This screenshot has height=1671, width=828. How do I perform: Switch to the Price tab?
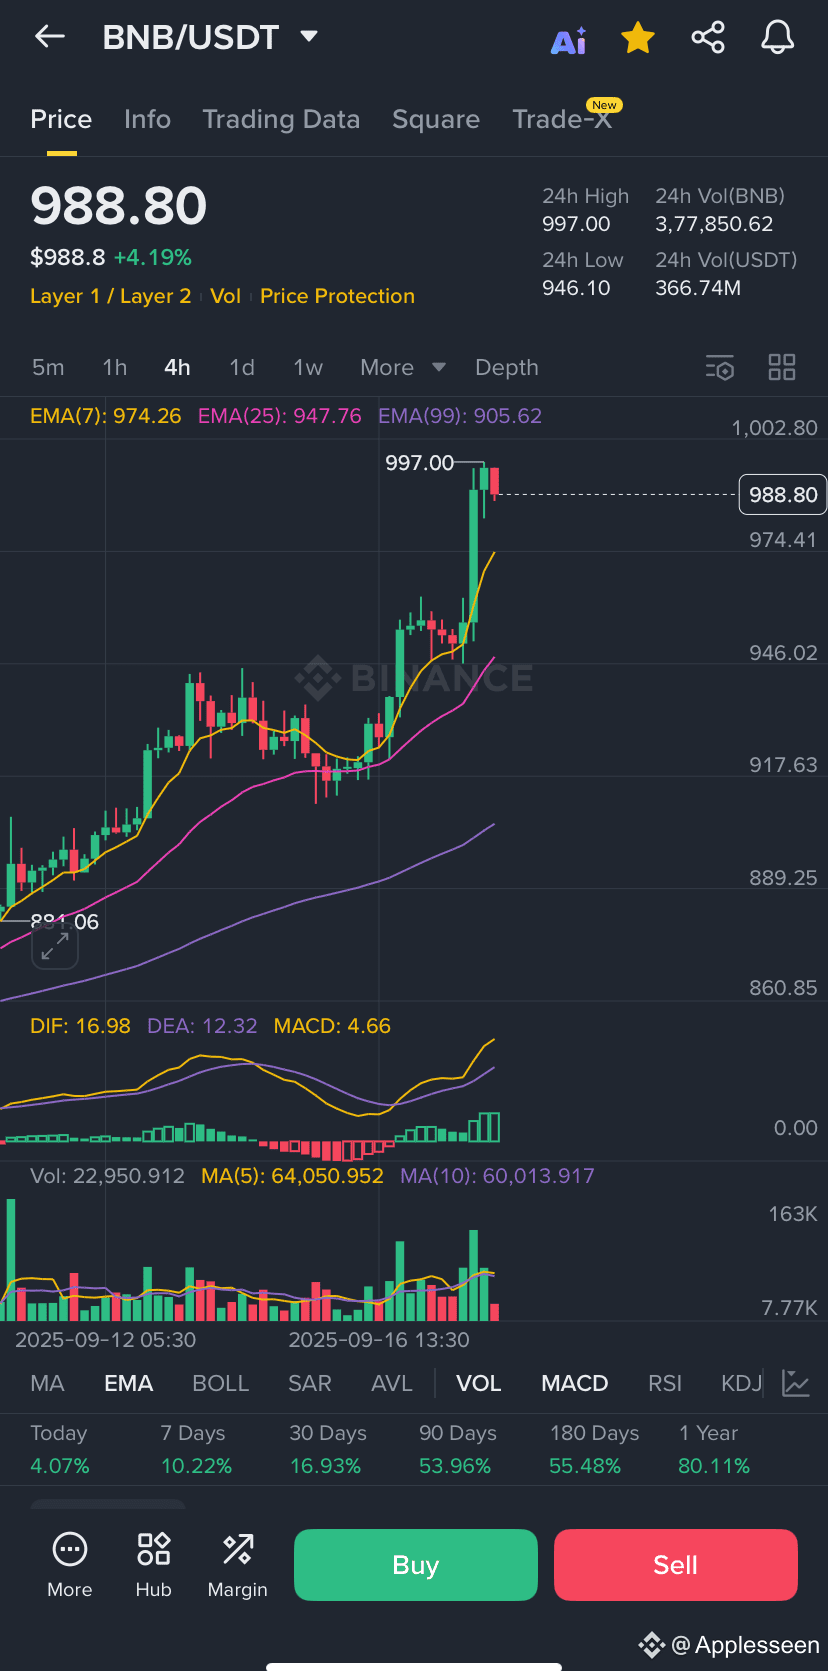click(61, 119)
